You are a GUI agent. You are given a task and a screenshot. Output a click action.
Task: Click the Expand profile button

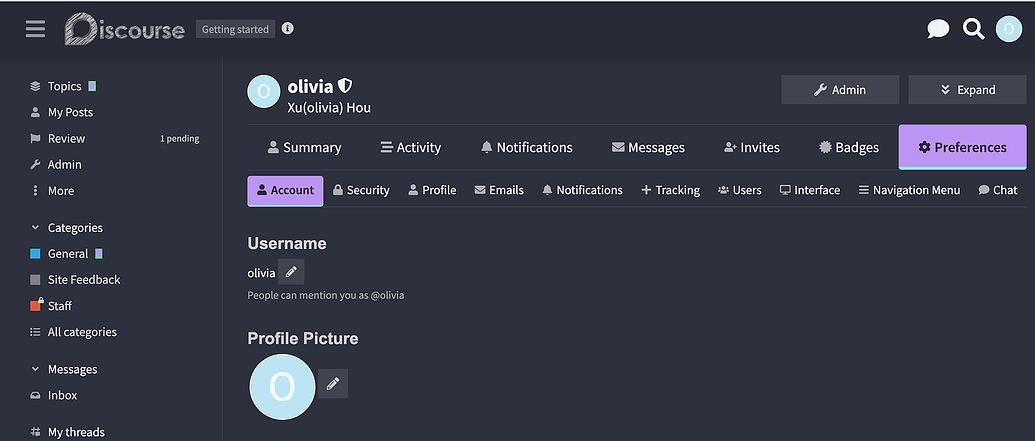tap(967, 90)
